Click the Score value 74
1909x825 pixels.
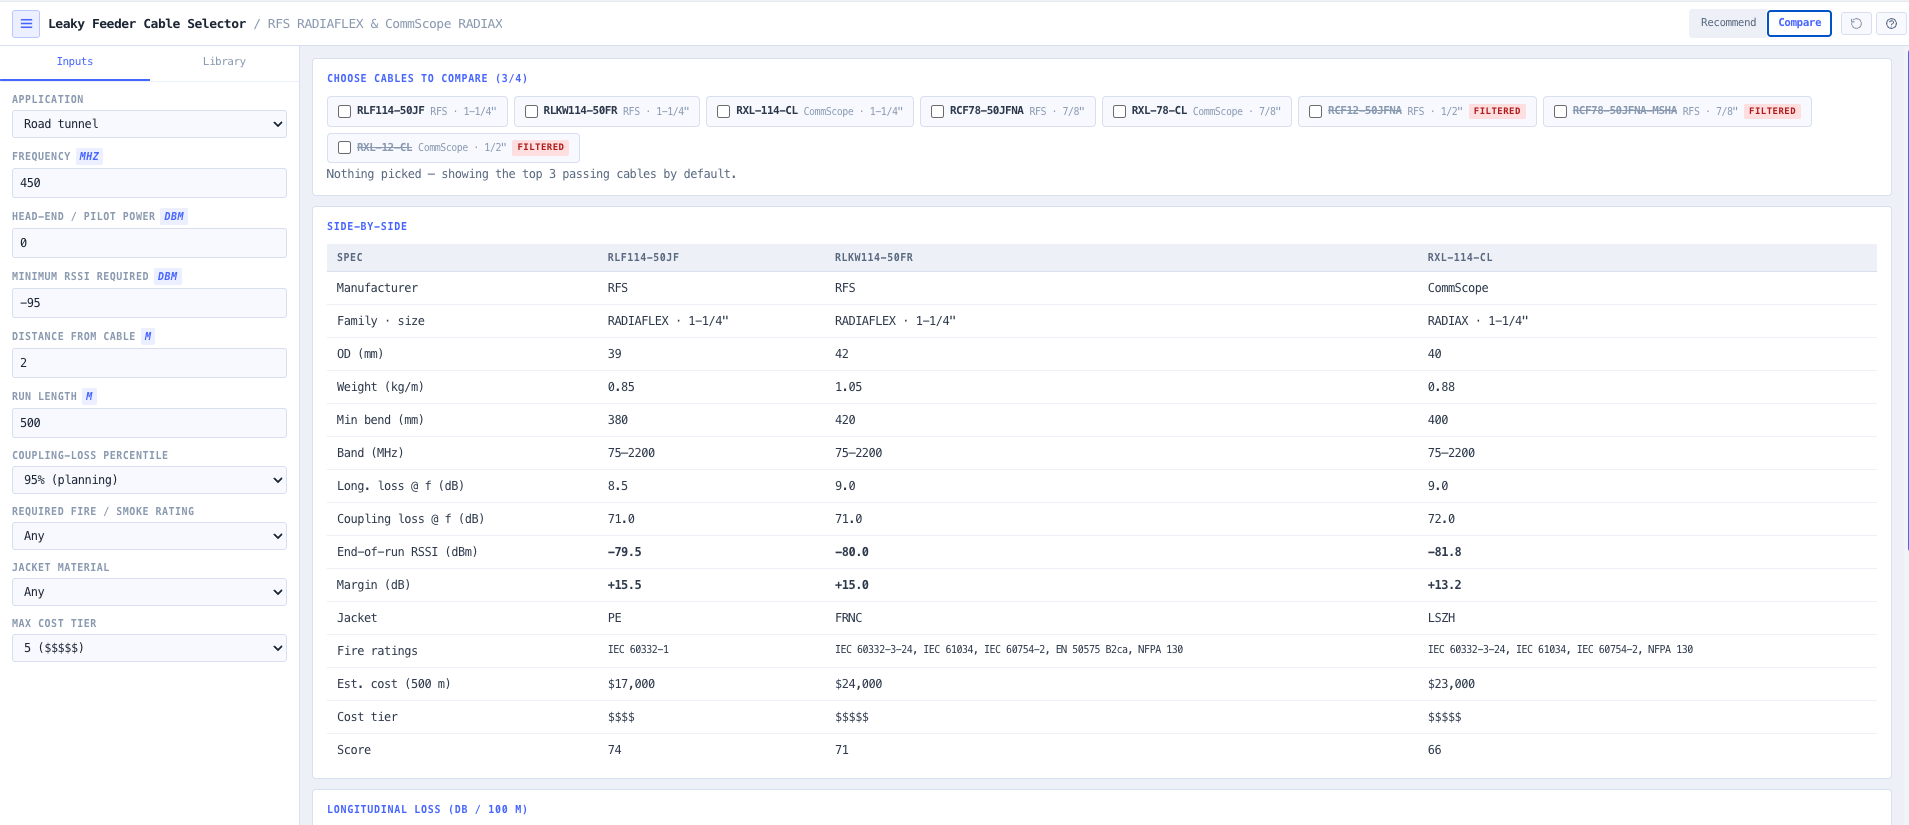(x=615, y=750)
